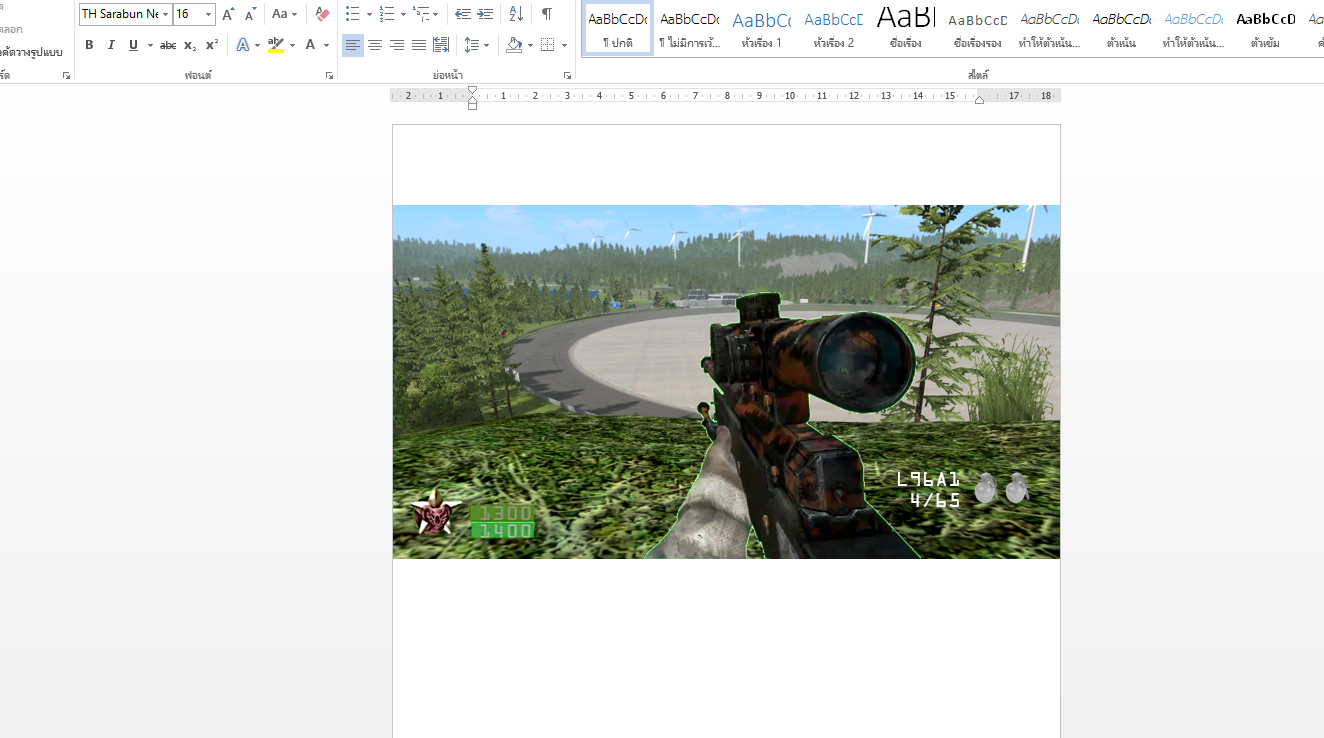Expand highlight color options arrow
Screen dimensions: 1324x738
point(292,45)
